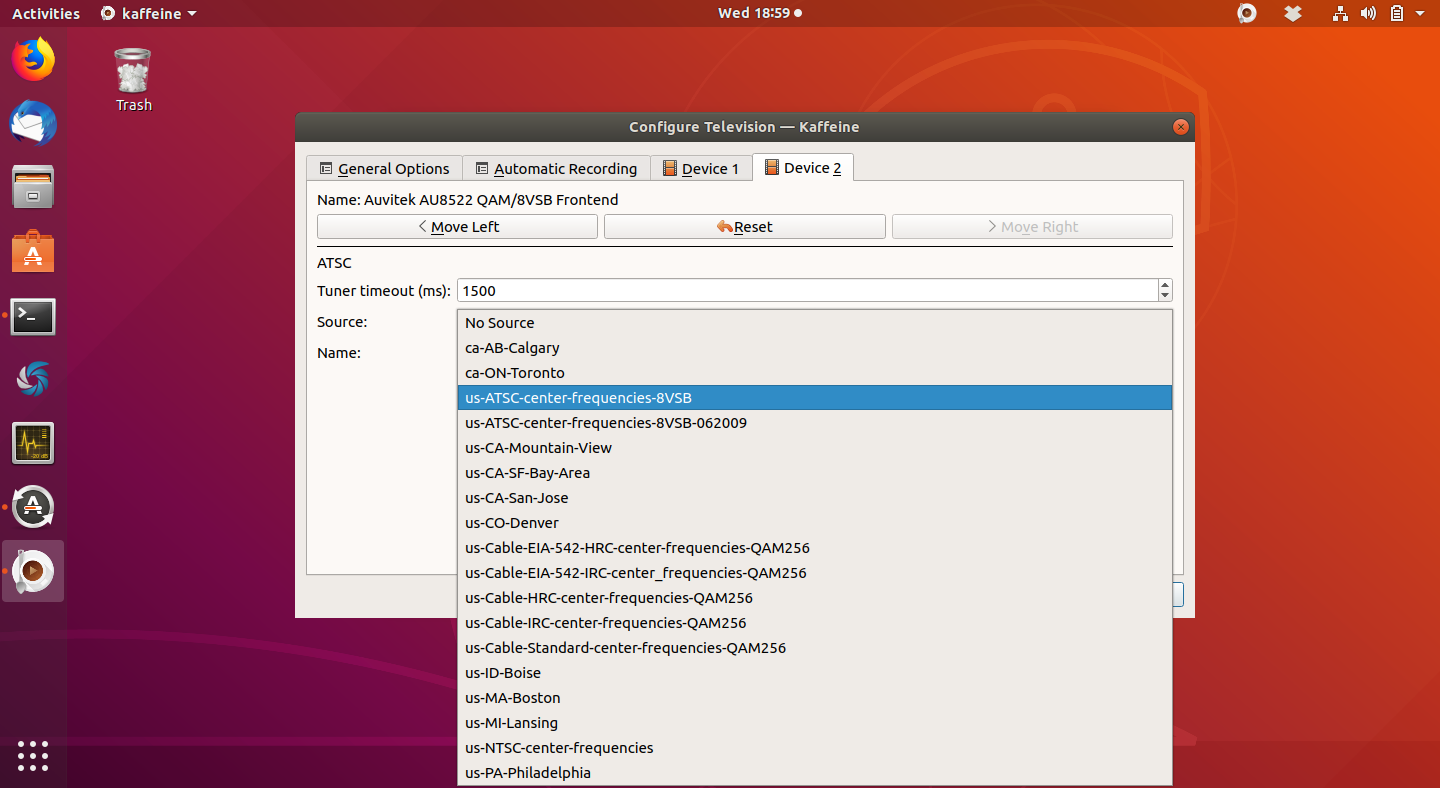Select us-Cable-Standard-center-frequencies-QAM256
The width and height of the screenshot is (1440, 788).
tap(814, 648)
